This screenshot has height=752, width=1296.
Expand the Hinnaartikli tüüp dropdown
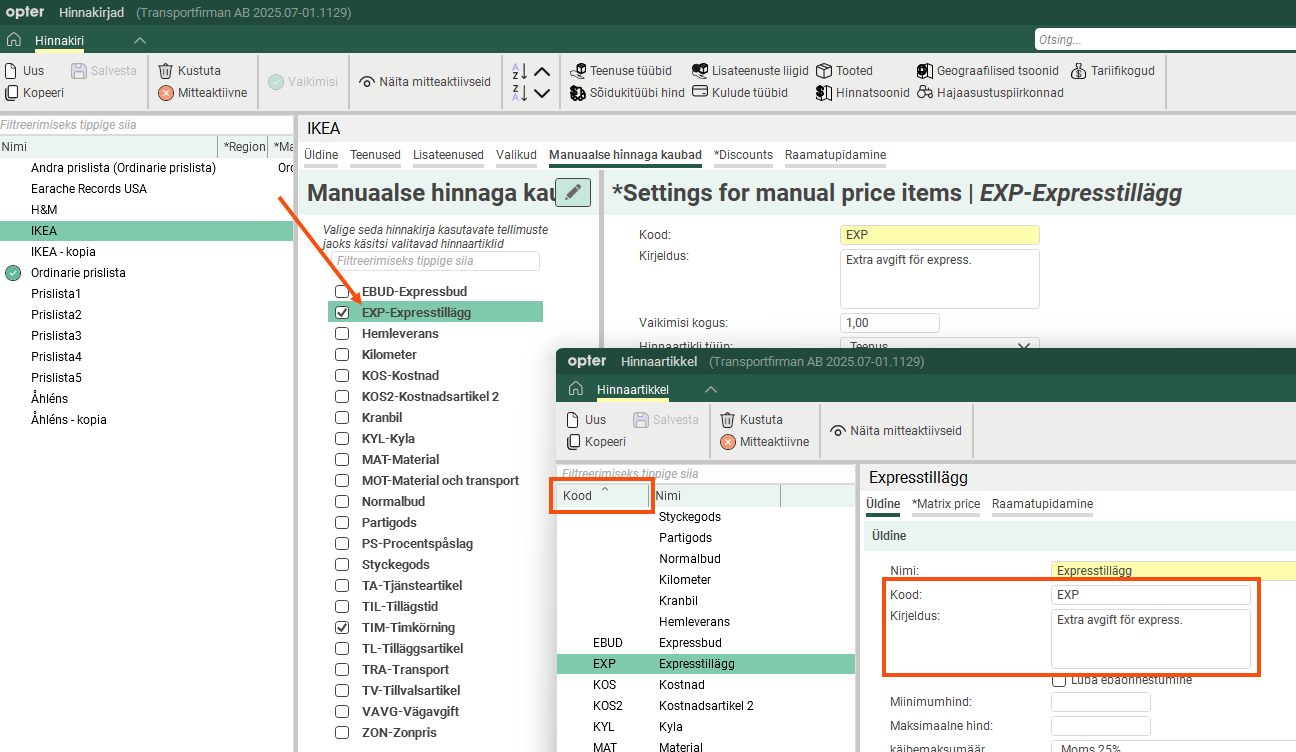(1023, 346)
